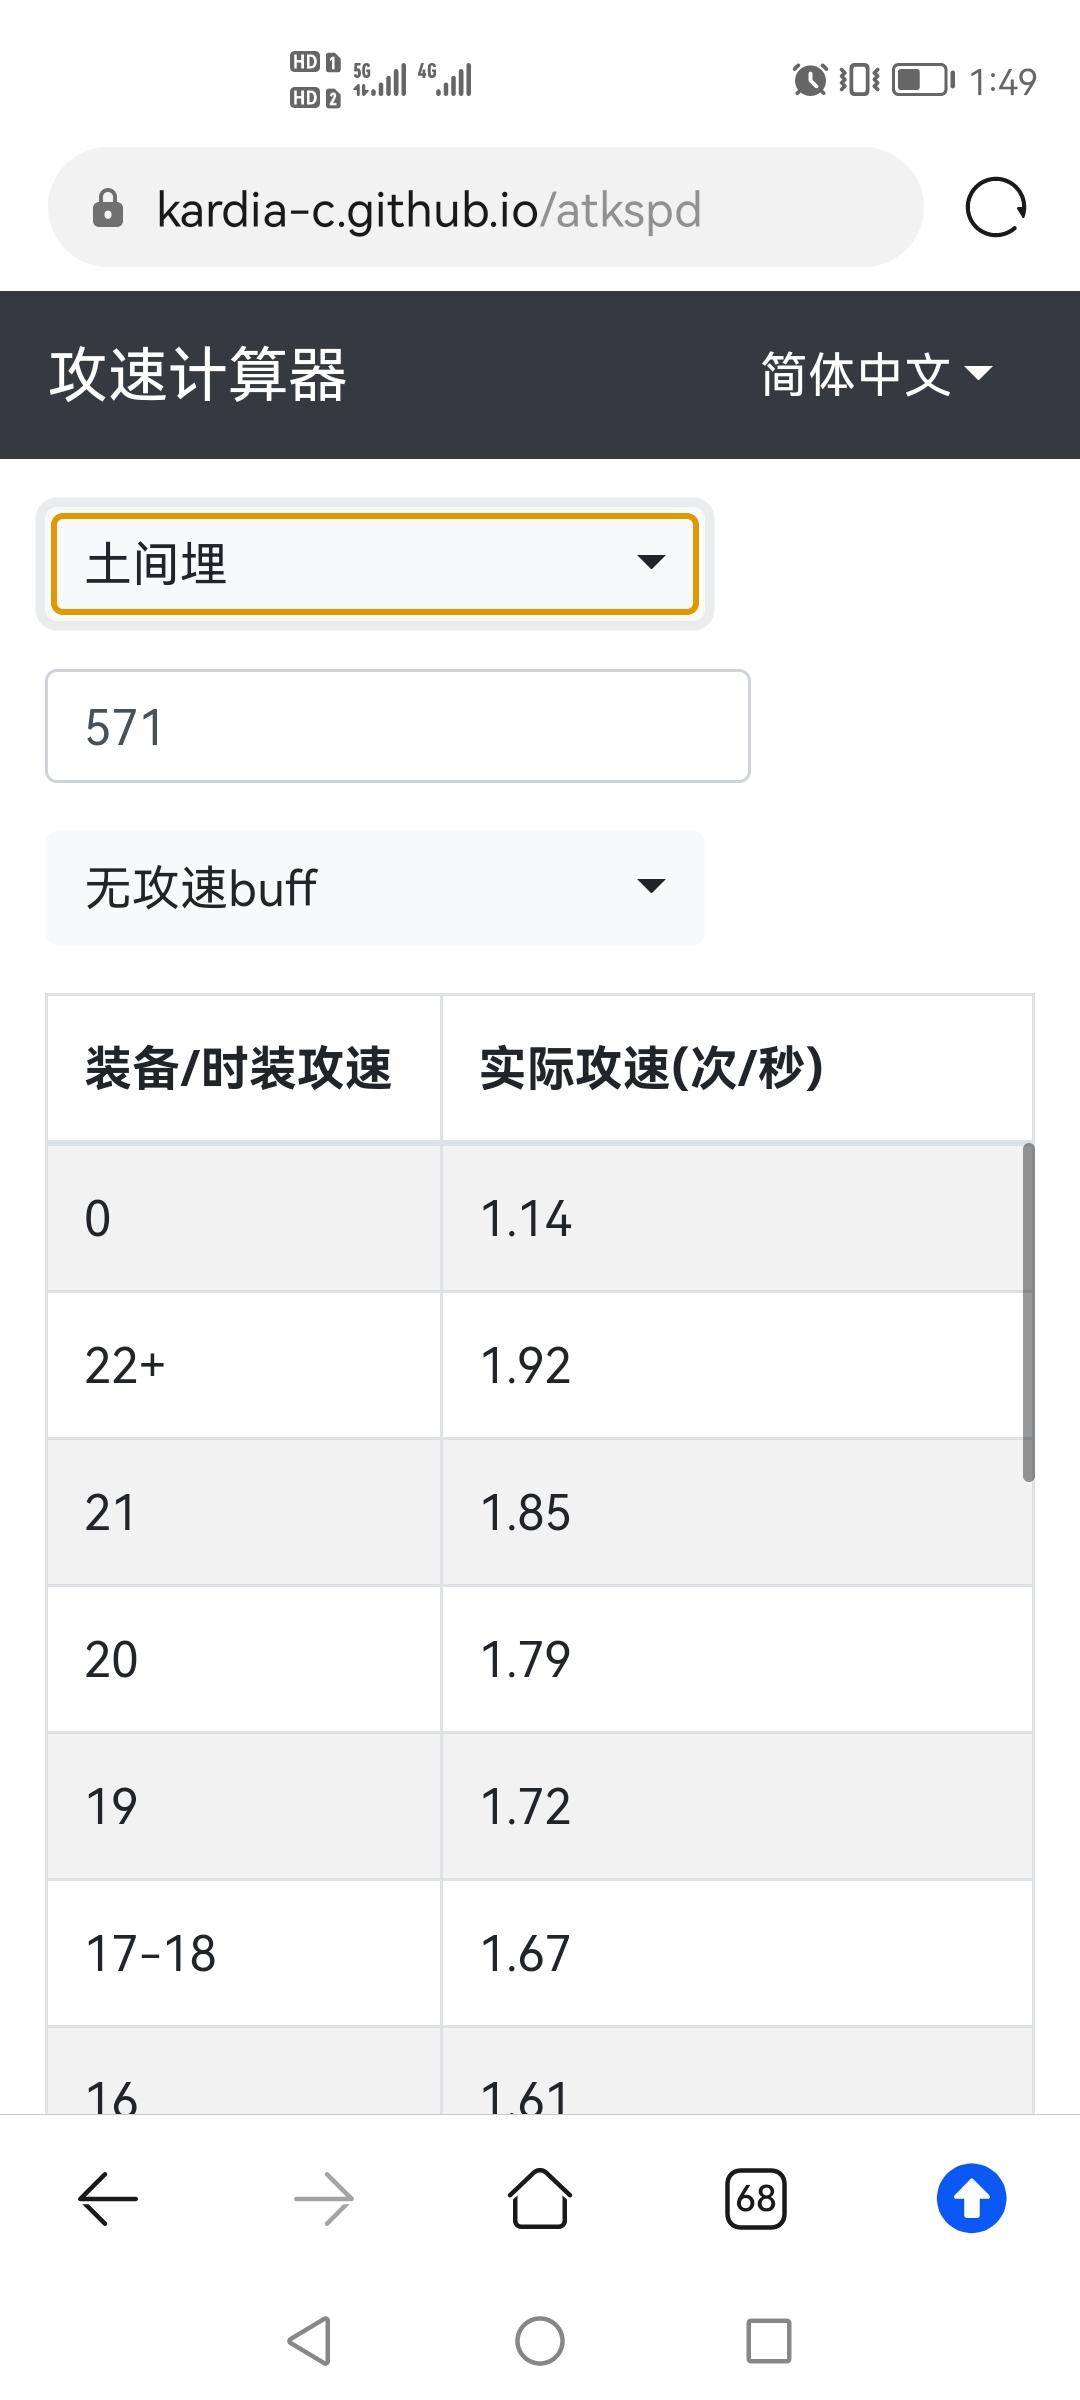Tap Android back triangle navigation button

pyautogui.click(x=309, y=2341)
